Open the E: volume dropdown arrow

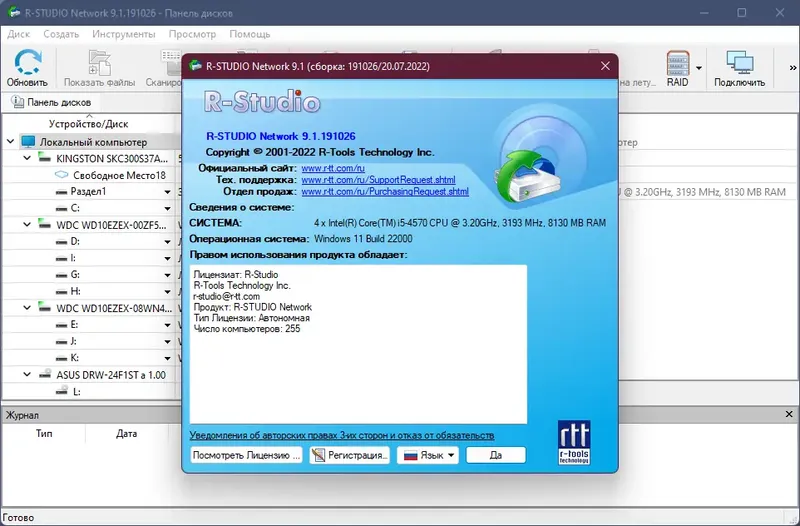[167, 325]
